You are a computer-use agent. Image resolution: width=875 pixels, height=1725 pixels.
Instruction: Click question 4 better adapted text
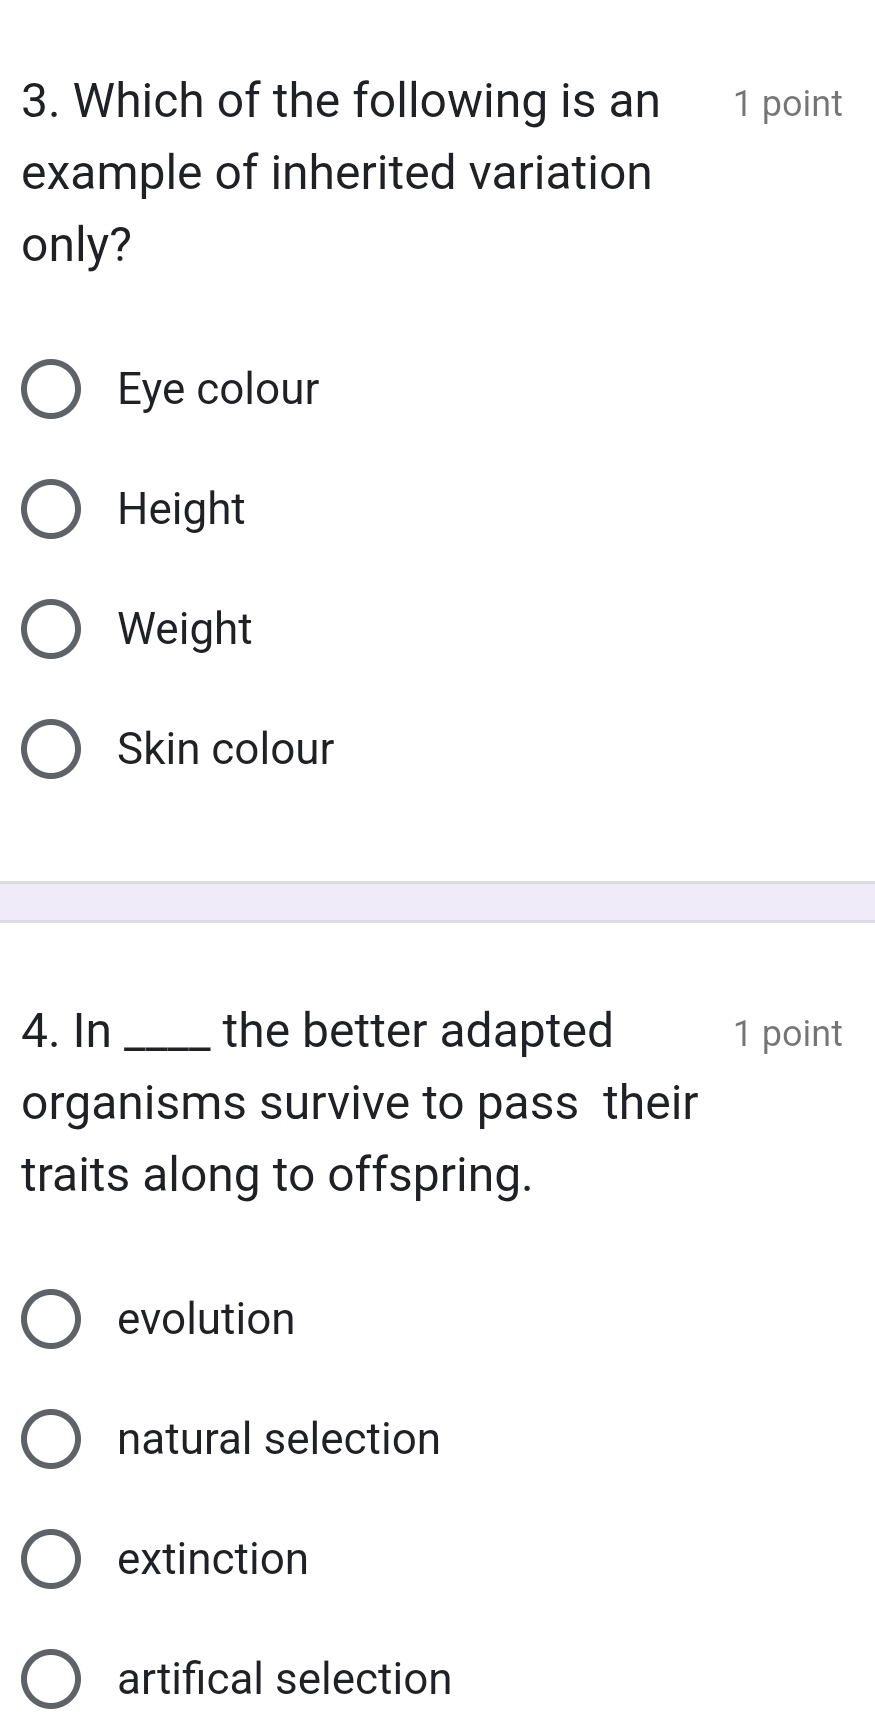[x=360, y=1103]
